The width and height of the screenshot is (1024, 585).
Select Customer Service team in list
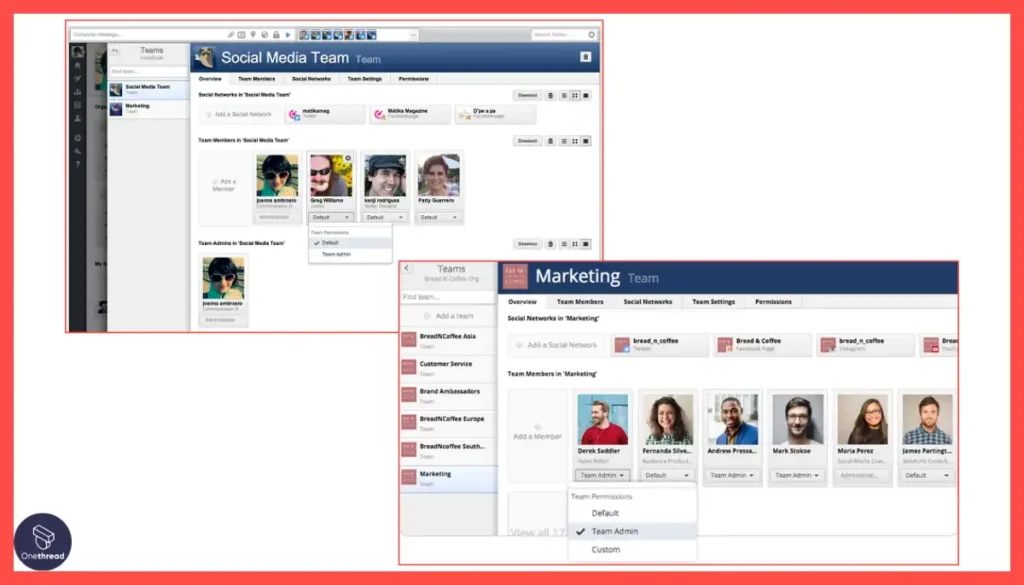click(449, 368)
